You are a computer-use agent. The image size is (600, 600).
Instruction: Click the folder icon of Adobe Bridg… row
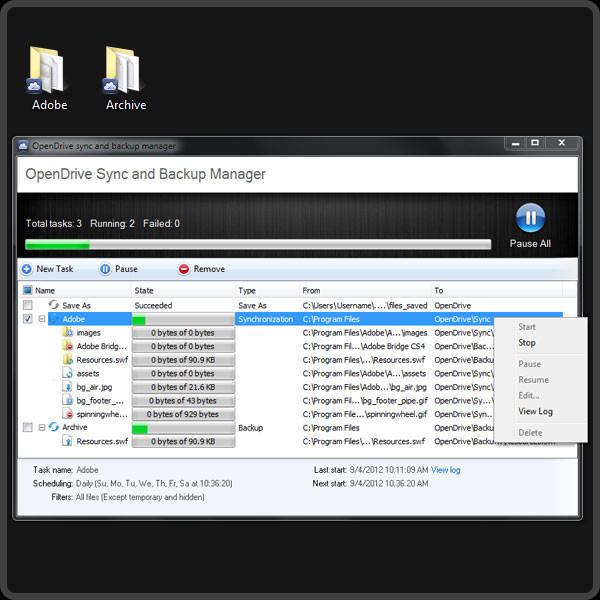pyautogui.click(x=67, y=346)
